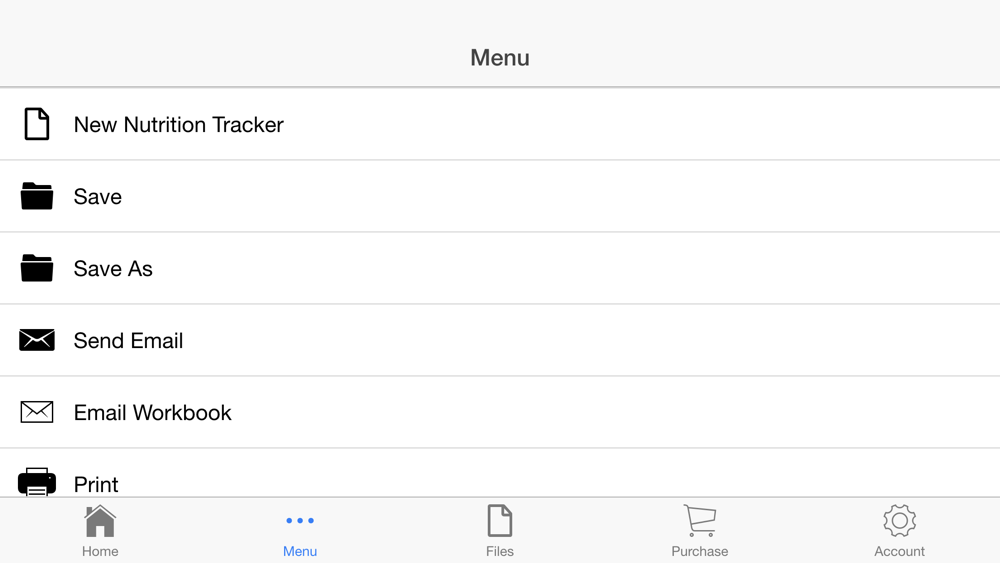Click the blank document icon for New Nutrition Tracker
Image resolution: width=1000 pixels, height=563 pixels.
(37, 124)
